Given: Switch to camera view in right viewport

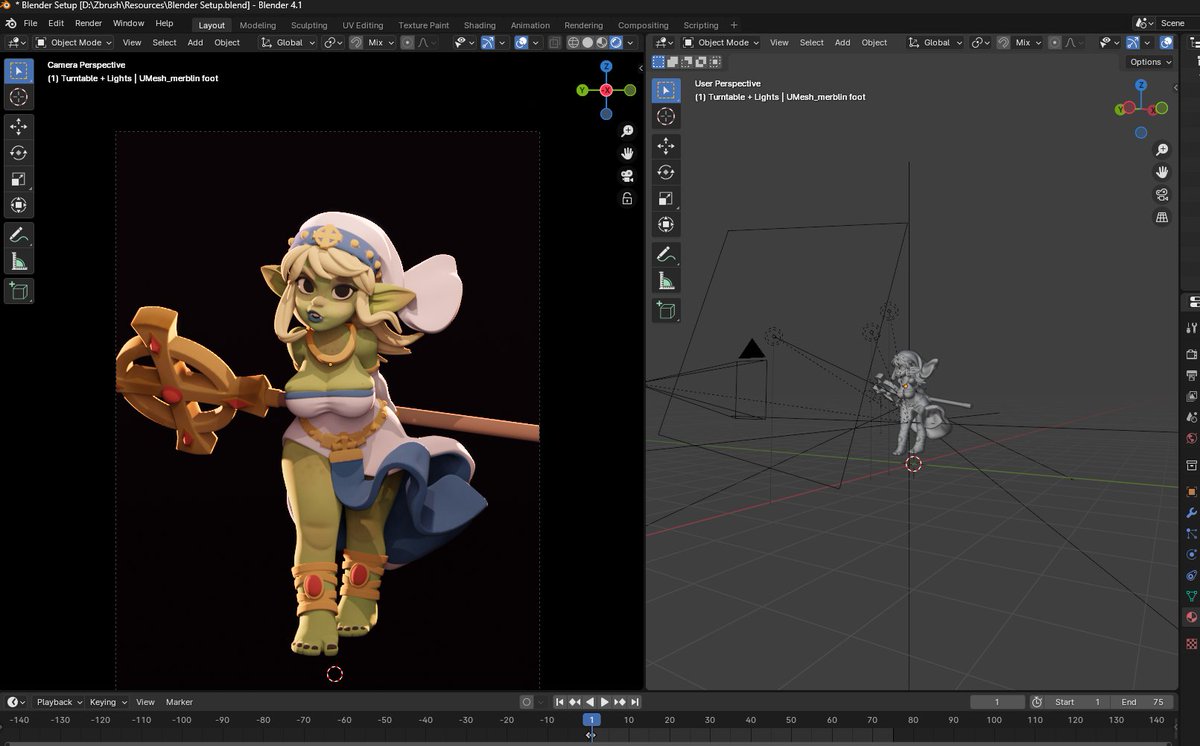Looking at the screenshot, I should click(1162, 194).
